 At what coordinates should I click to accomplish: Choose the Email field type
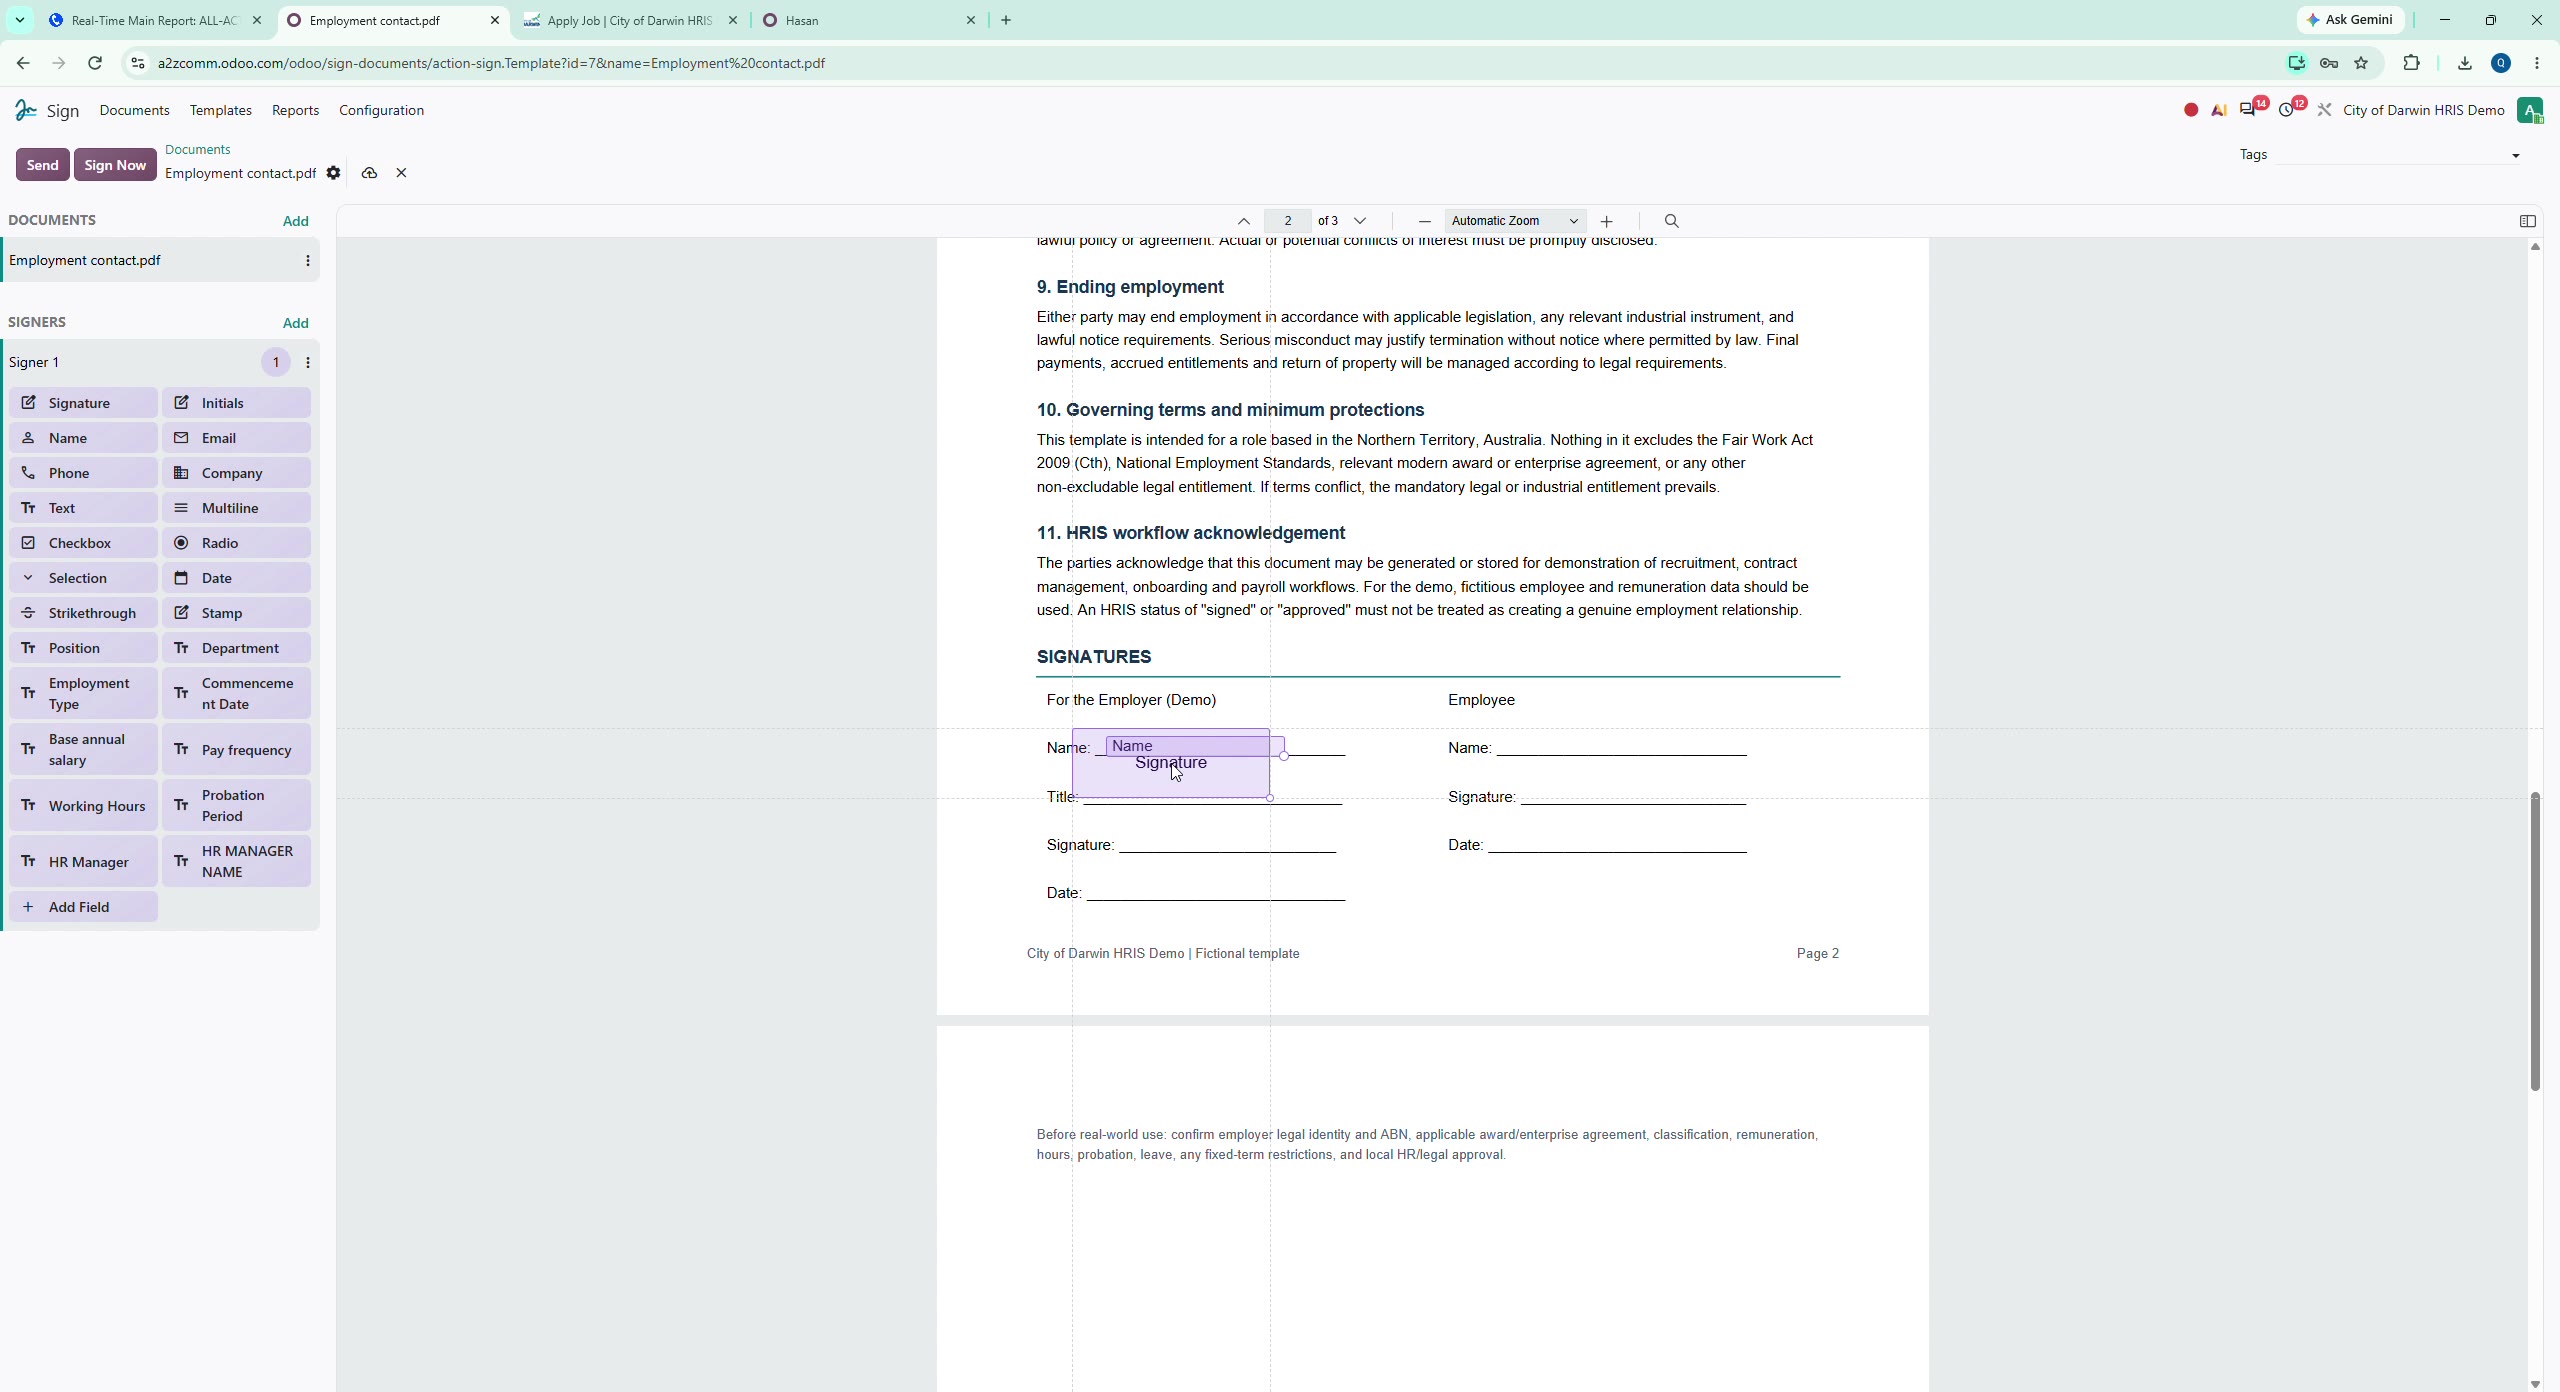tap(237, 438)
